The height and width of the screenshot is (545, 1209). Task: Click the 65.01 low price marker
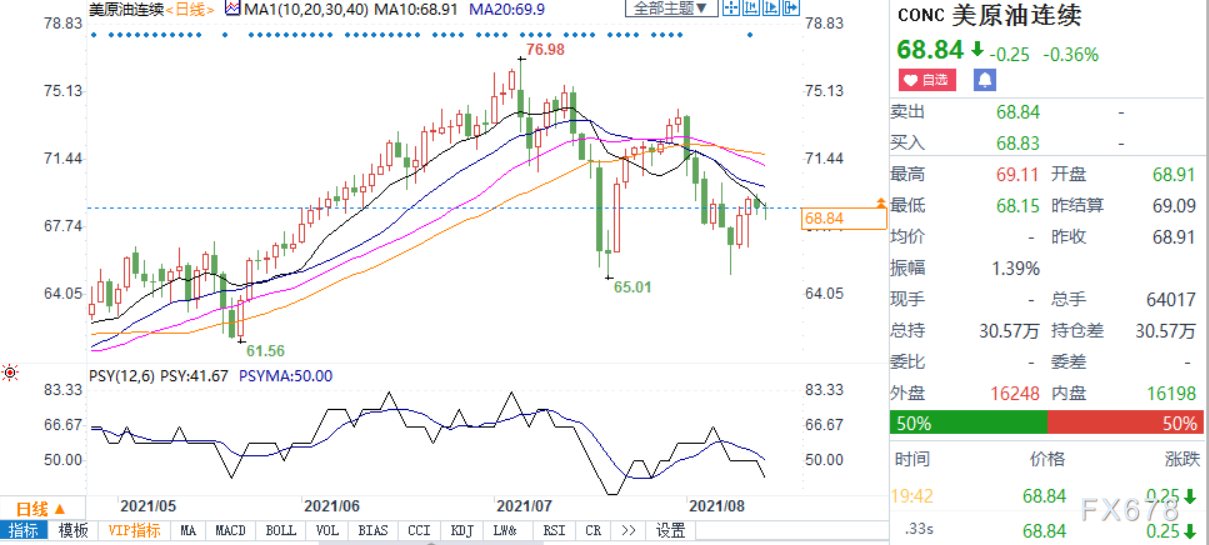click(632, 286)
